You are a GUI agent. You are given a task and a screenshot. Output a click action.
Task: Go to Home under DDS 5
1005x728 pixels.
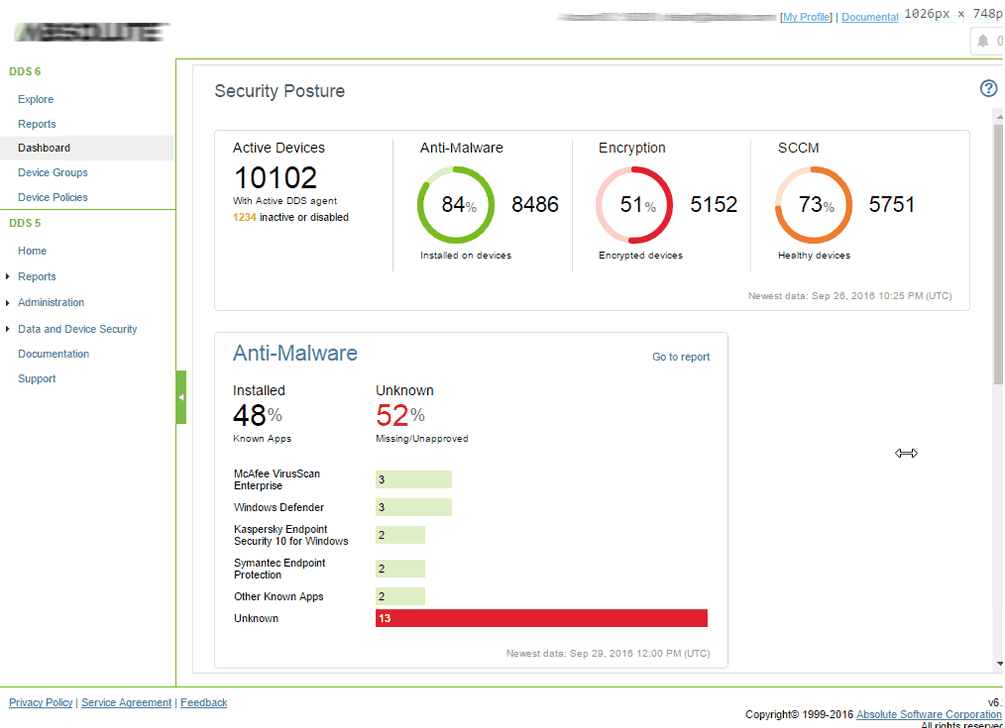click(x=30, y=251)
